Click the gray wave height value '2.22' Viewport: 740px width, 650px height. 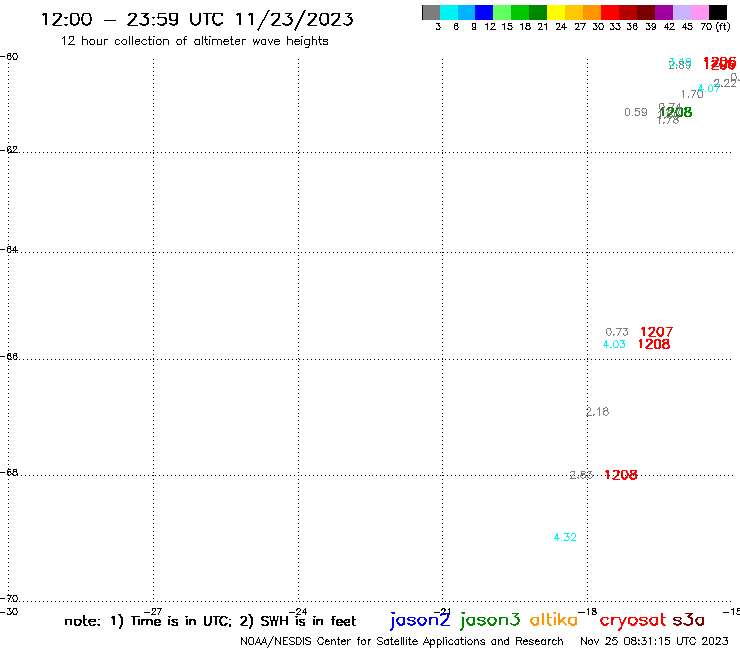725,83
